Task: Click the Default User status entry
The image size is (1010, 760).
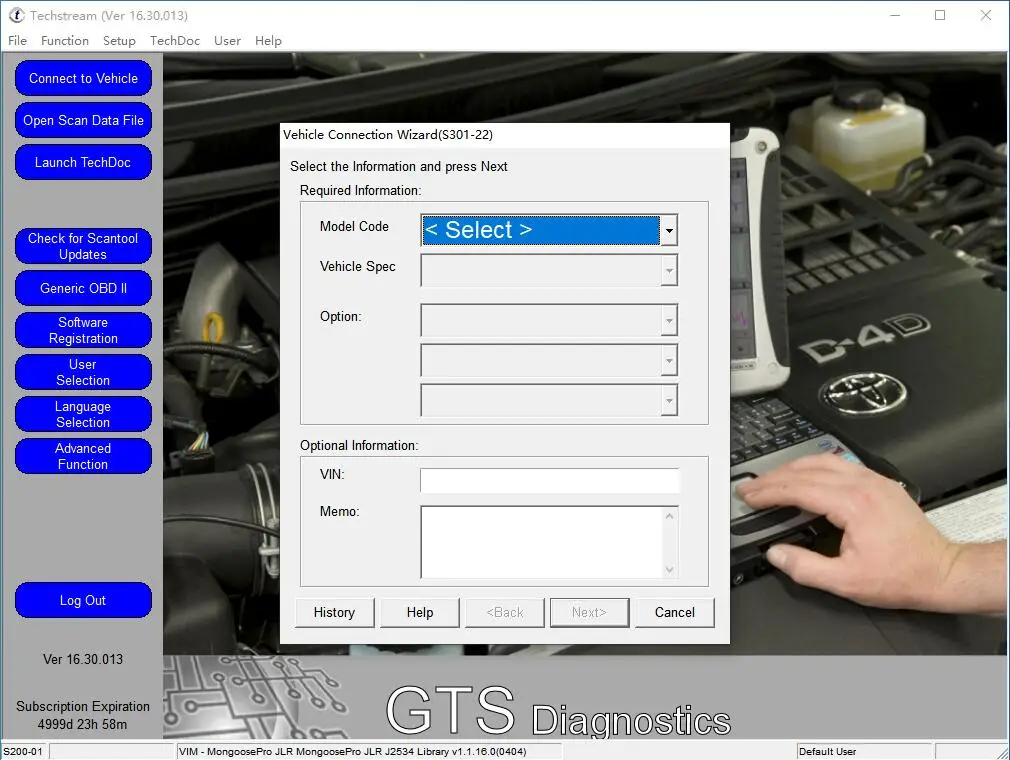Action: [x=828, y=752]
